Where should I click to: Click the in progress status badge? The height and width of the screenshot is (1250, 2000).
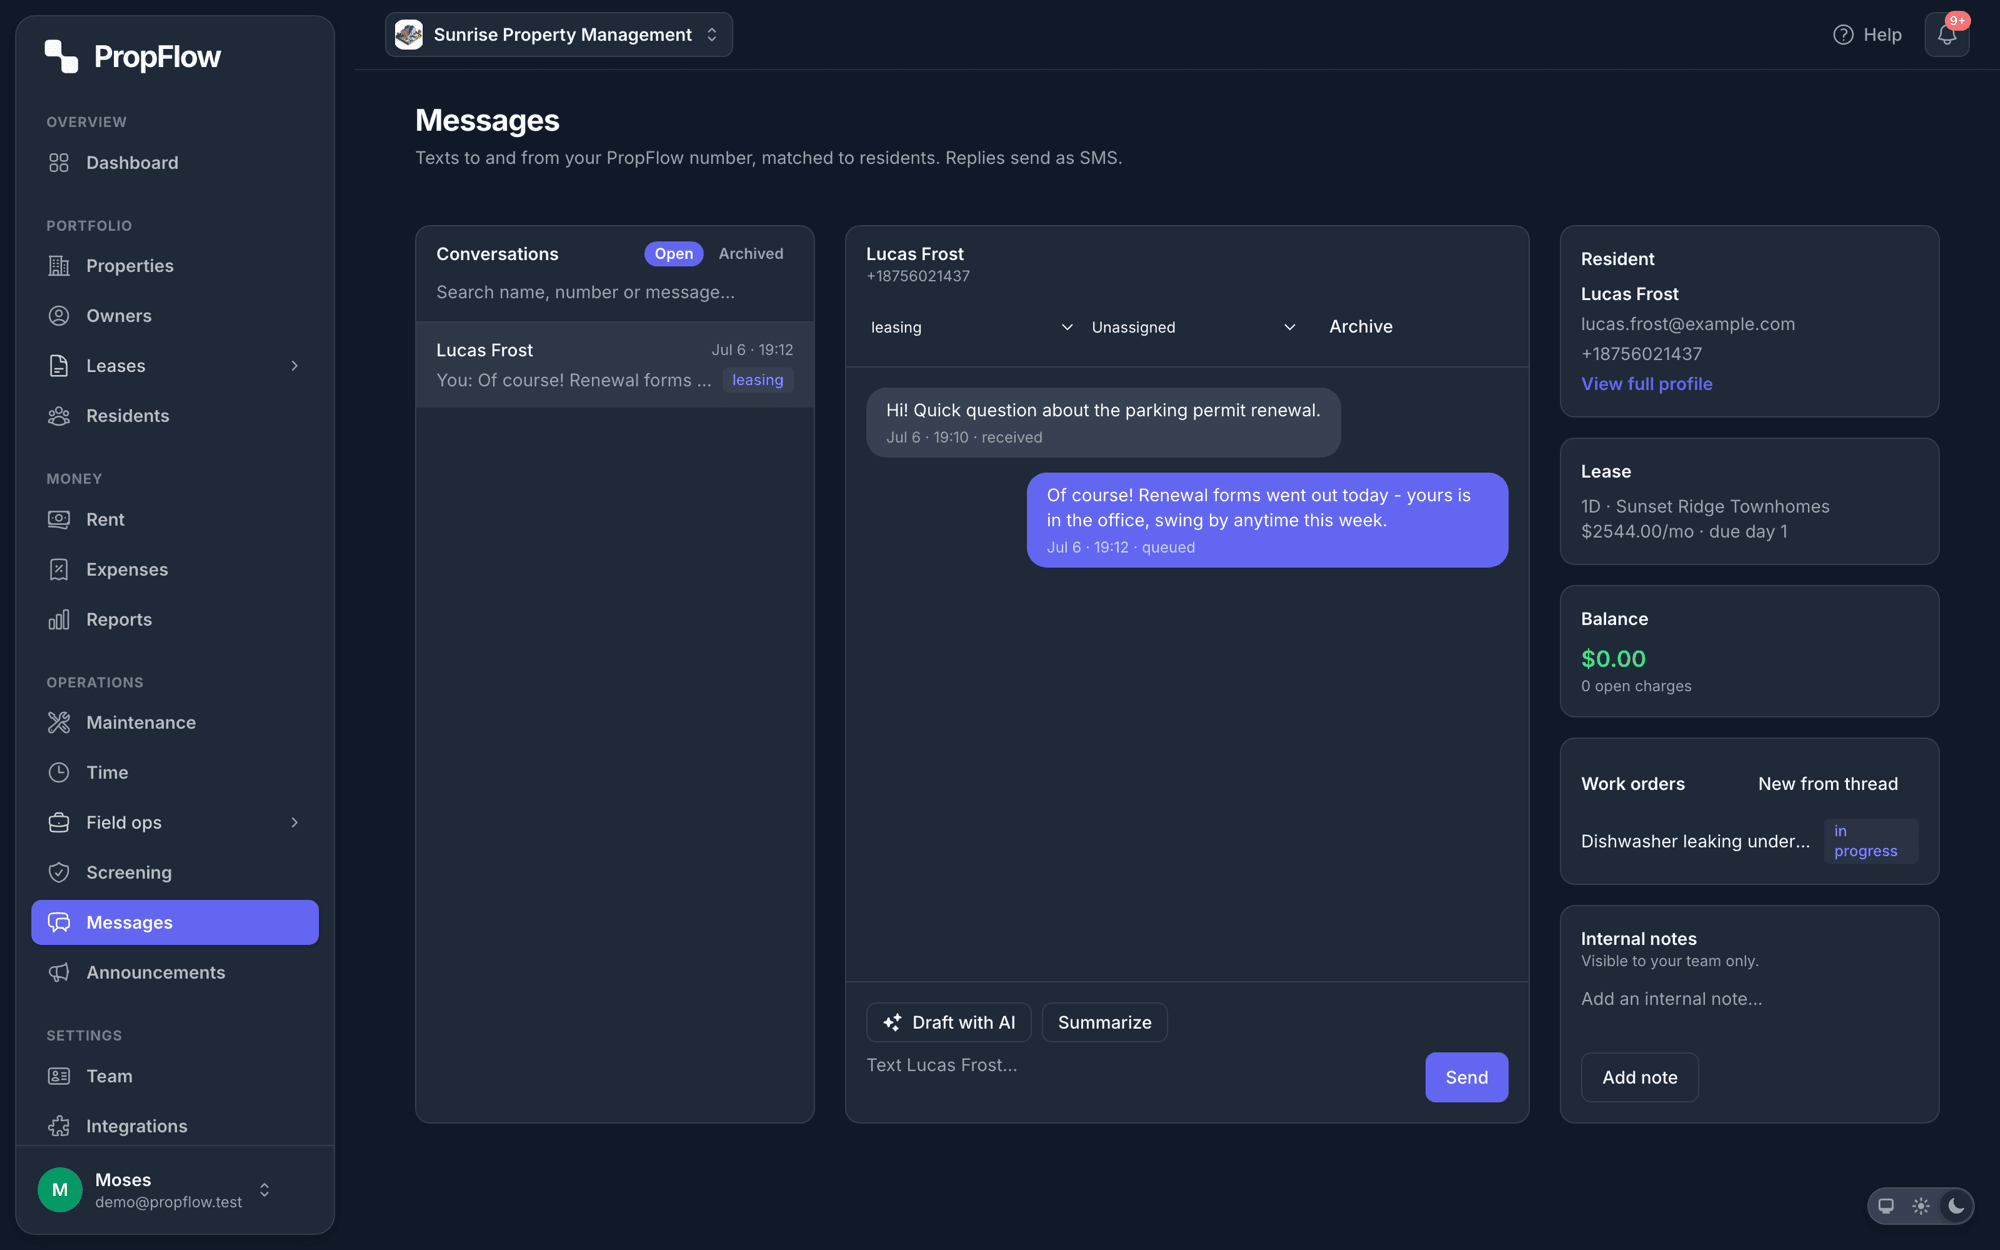[1870, 841]
